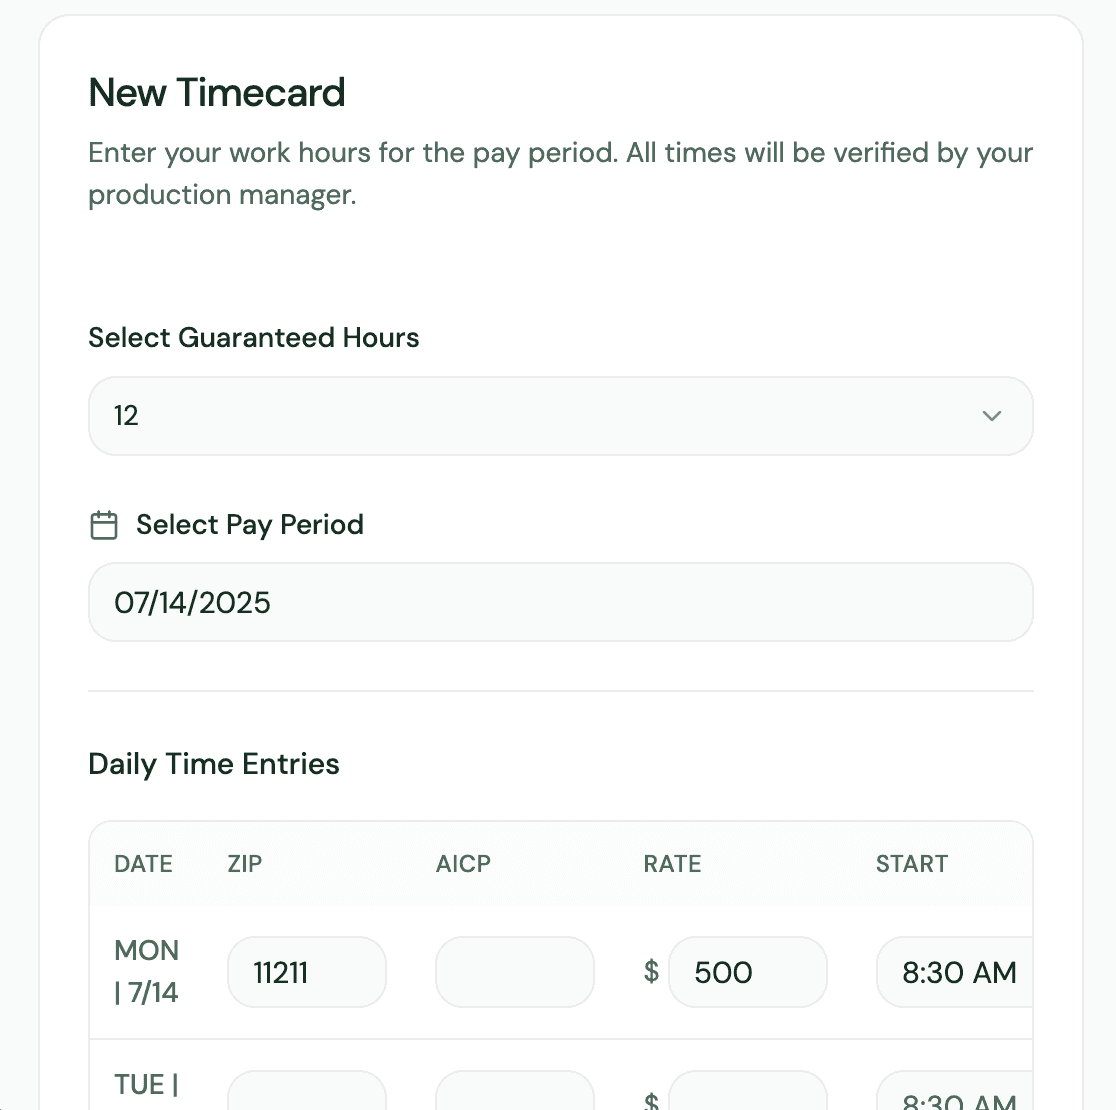Click Tuesday's empty rate field
This screenshot has height=1110, width=1116.
[747, 1090]
